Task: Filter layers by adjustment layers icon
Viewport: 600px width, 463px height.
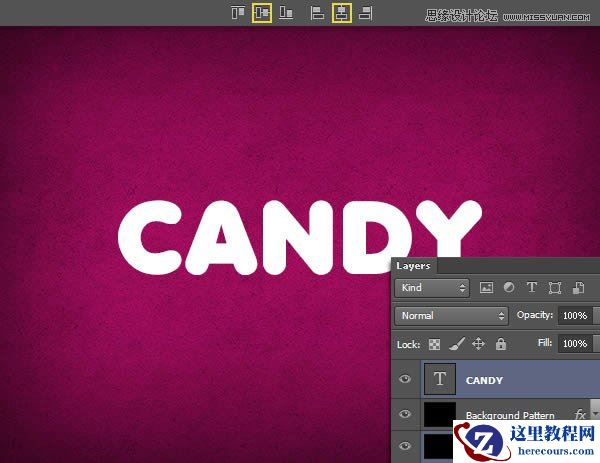Action: (x=509, y=287)
